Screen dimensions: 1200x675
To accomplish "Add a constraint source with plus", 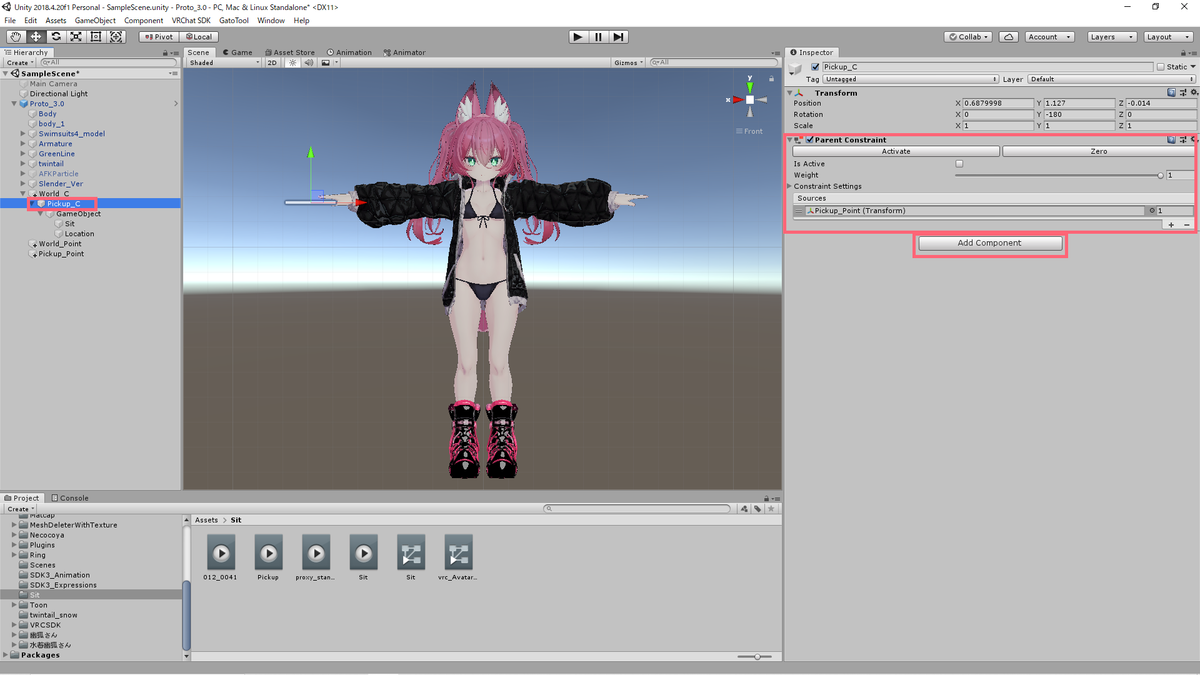I will 1171,225.
